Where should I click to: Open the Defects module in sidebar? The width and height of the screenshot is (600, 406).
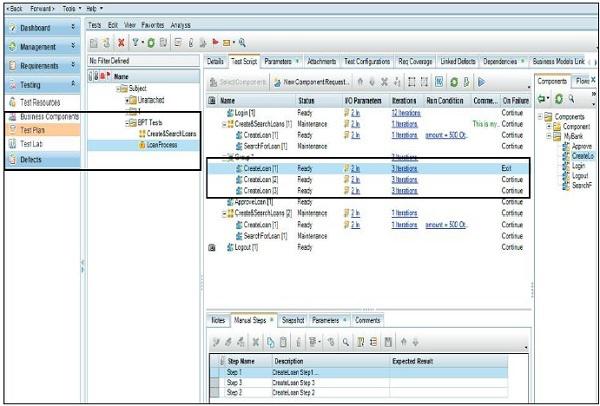(x=42, y=160)
